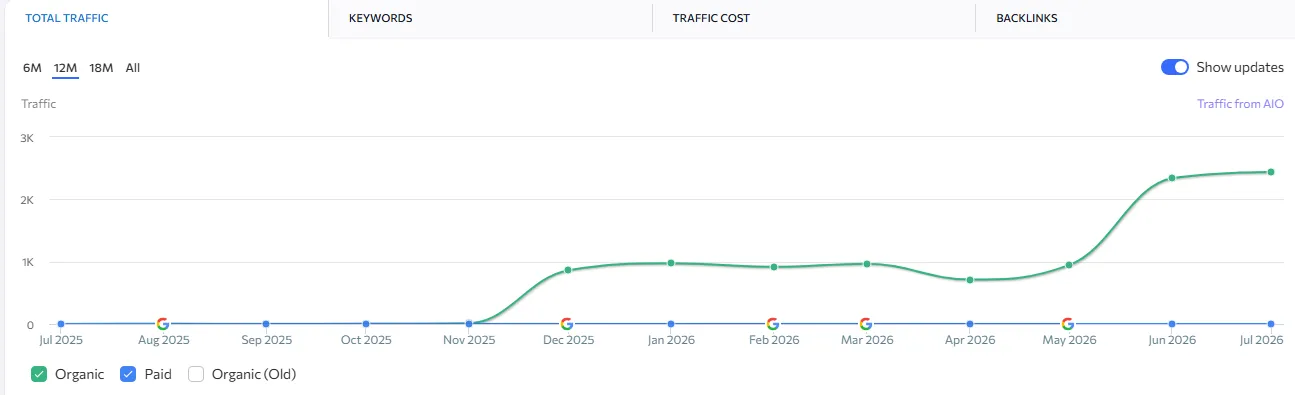This screenshot has height=395, width=1295.
Task: Click the organic data point at May 2026
Action: [x=1069, y=265]
